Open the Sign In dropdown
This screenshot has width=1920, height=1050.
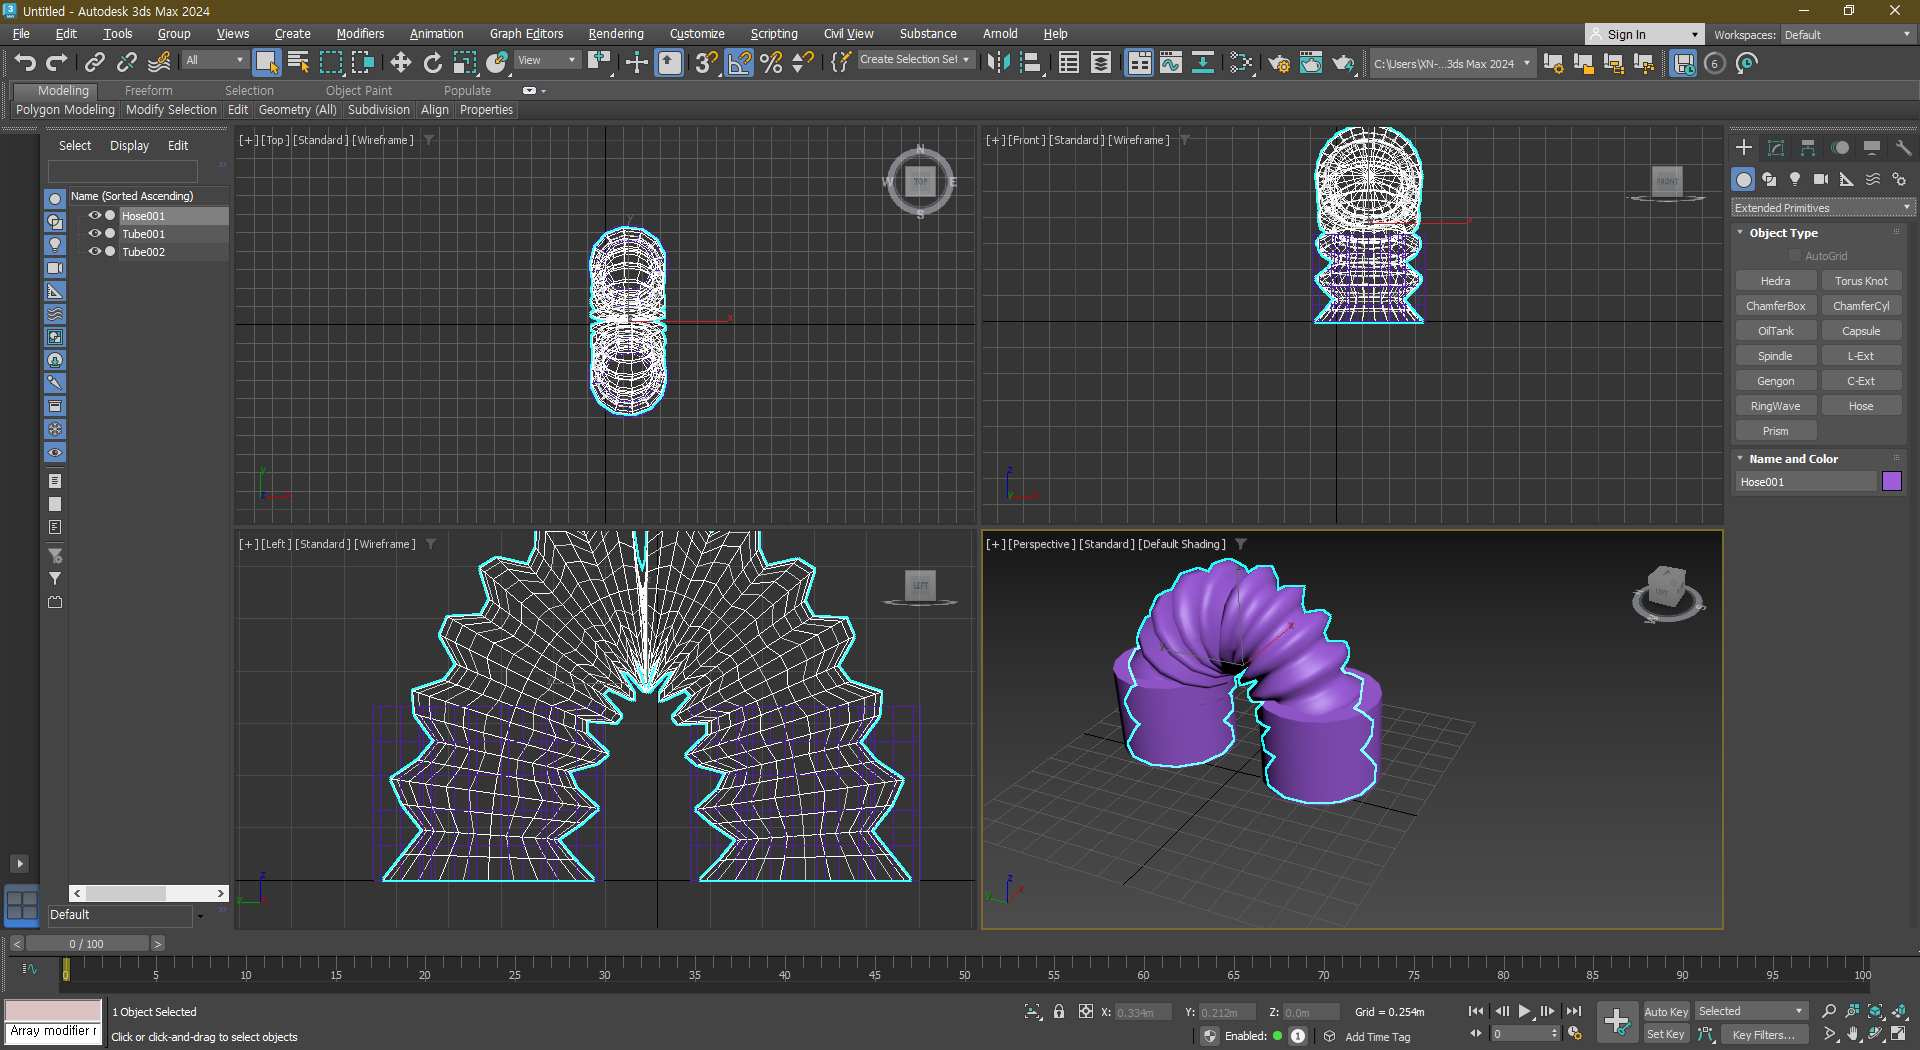1644,35
